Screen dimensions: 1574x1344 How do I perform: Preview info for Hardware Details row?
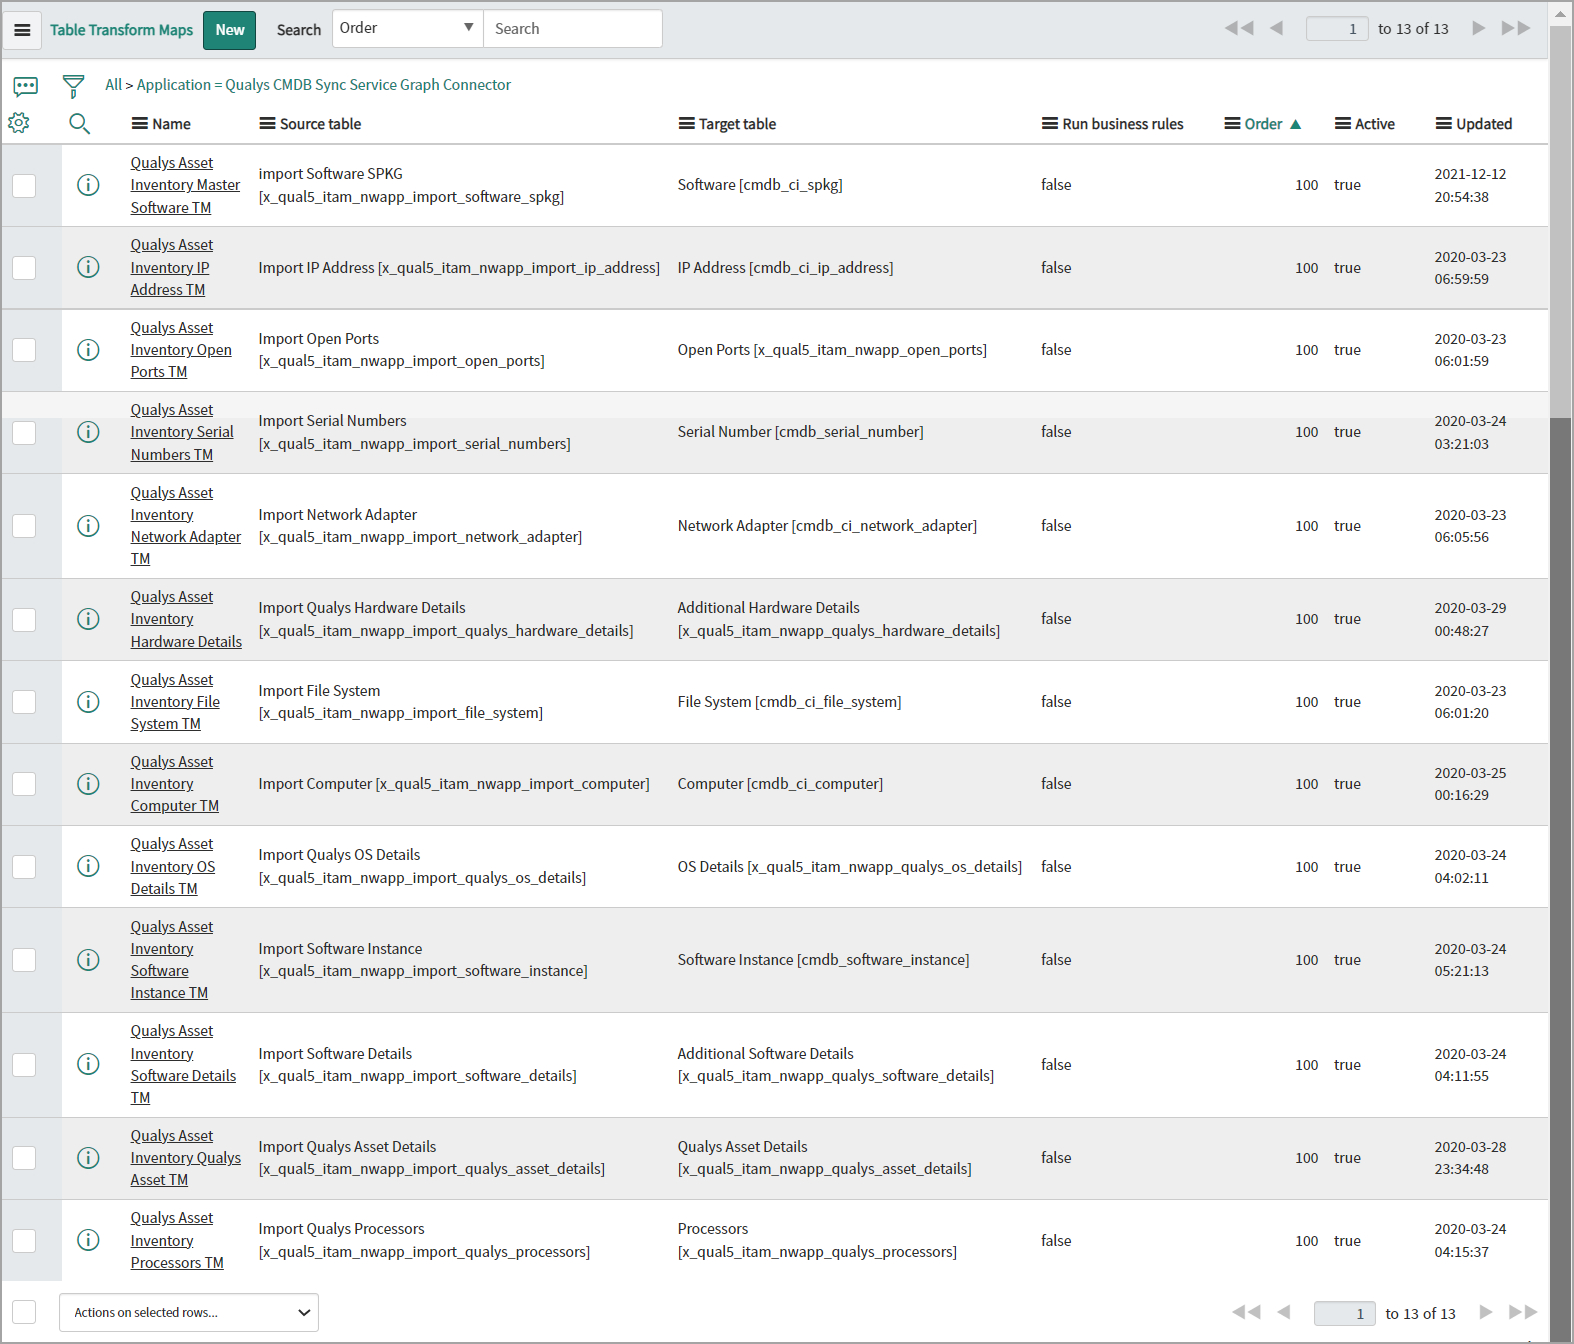pos(88,619)
